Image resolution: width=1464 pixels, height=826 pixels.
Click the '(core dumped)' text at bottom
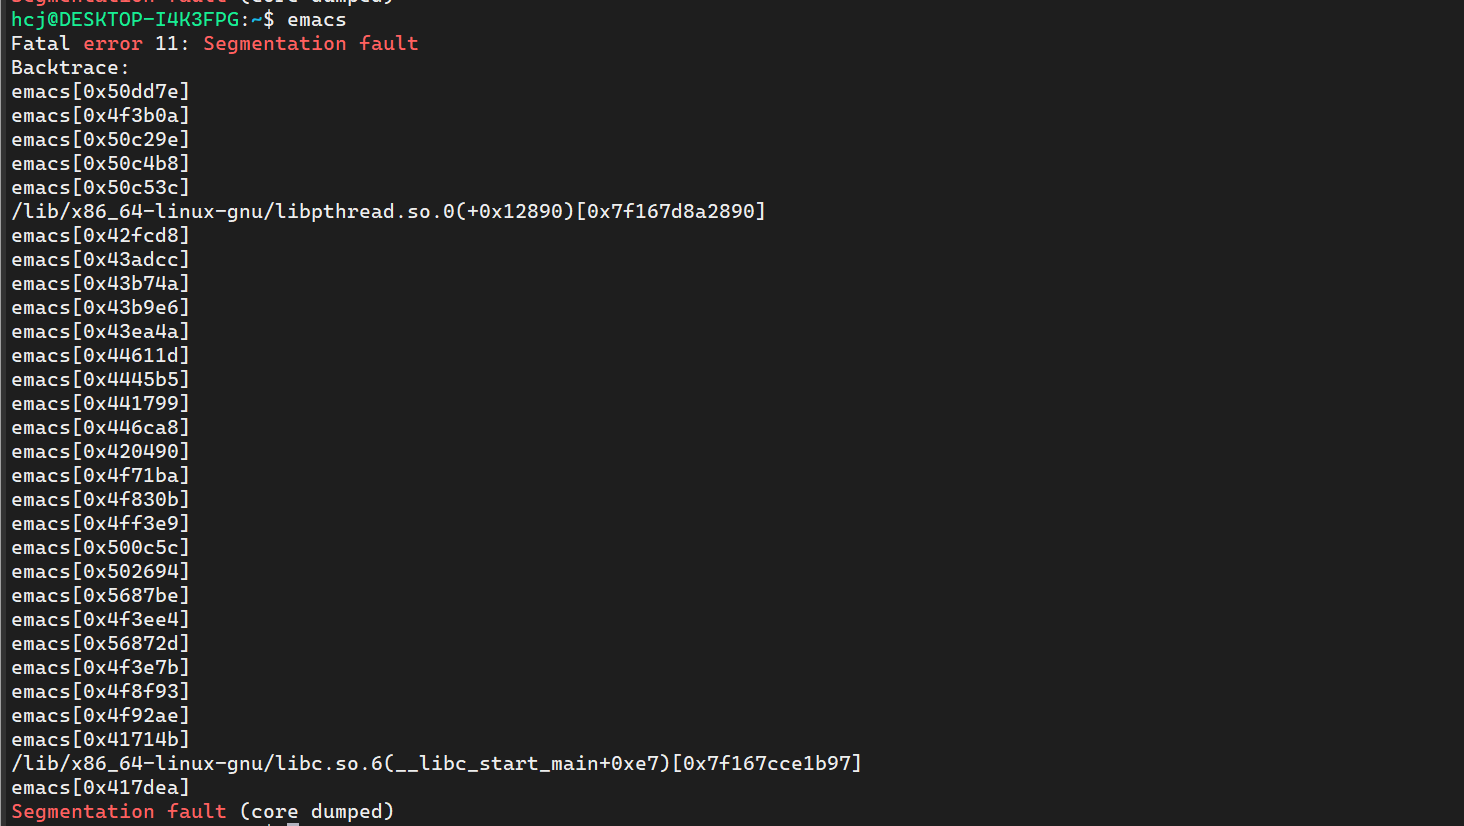pos(317,812)
